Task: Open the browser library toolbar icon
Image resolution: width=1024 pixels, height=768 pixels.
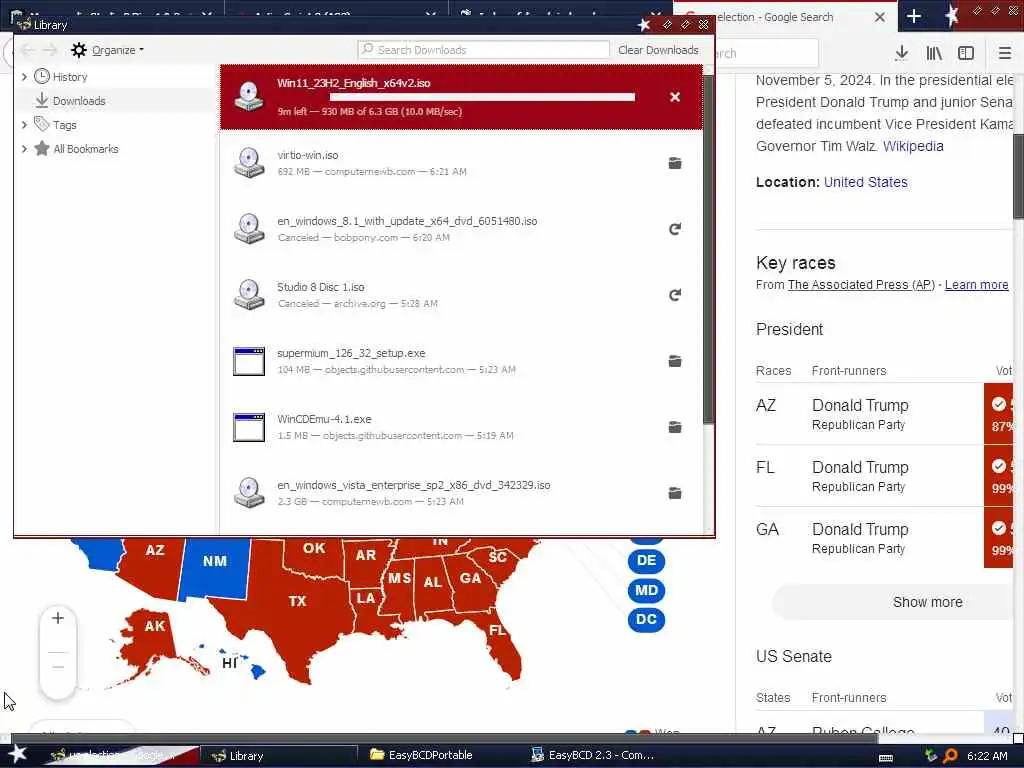Action: coord(934,53)
